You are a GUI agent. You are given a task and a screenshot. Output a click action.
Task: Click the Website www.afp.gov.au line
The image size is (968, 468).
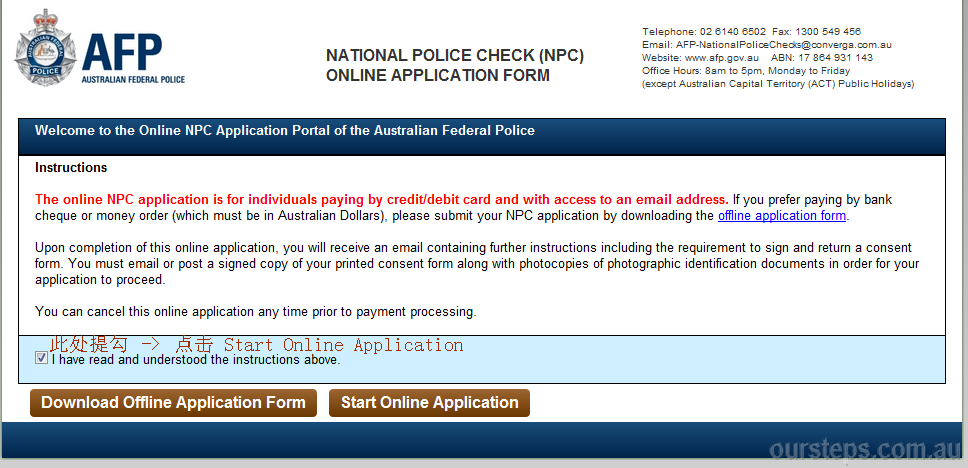tap(700, 58)
